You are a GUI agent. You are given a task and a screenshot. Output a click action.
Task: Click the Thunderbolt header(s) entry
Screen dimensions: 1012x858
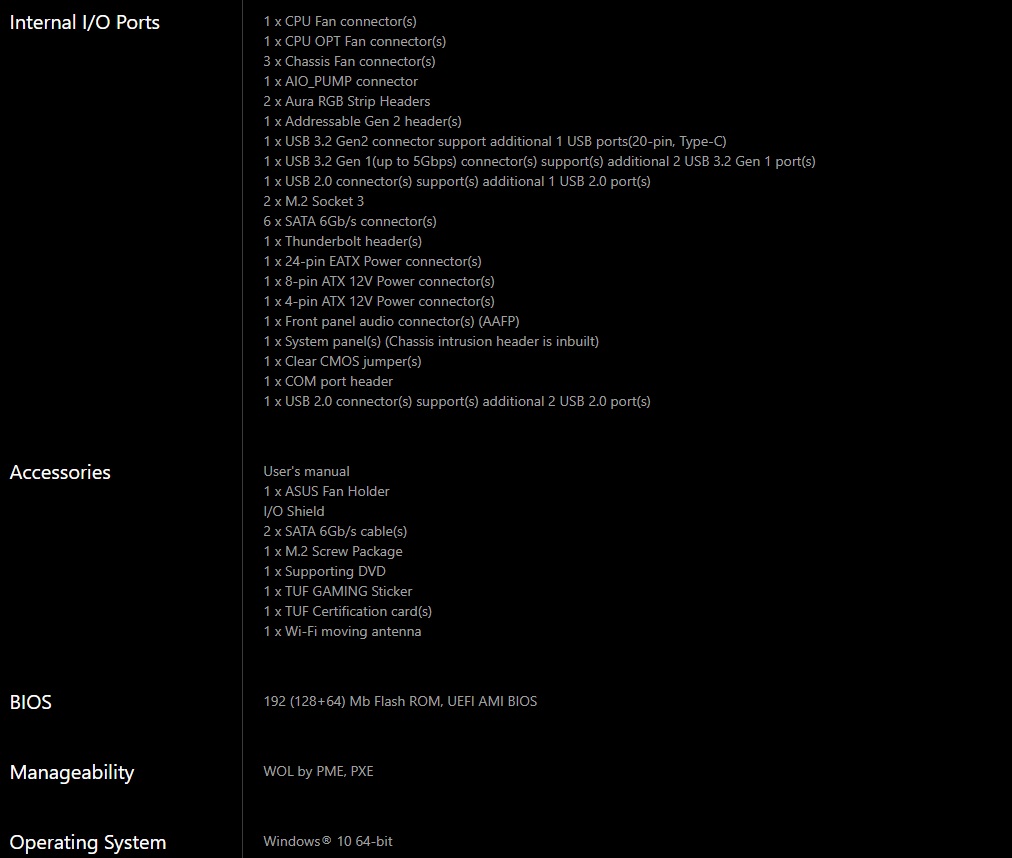click(x=343, y=241)
